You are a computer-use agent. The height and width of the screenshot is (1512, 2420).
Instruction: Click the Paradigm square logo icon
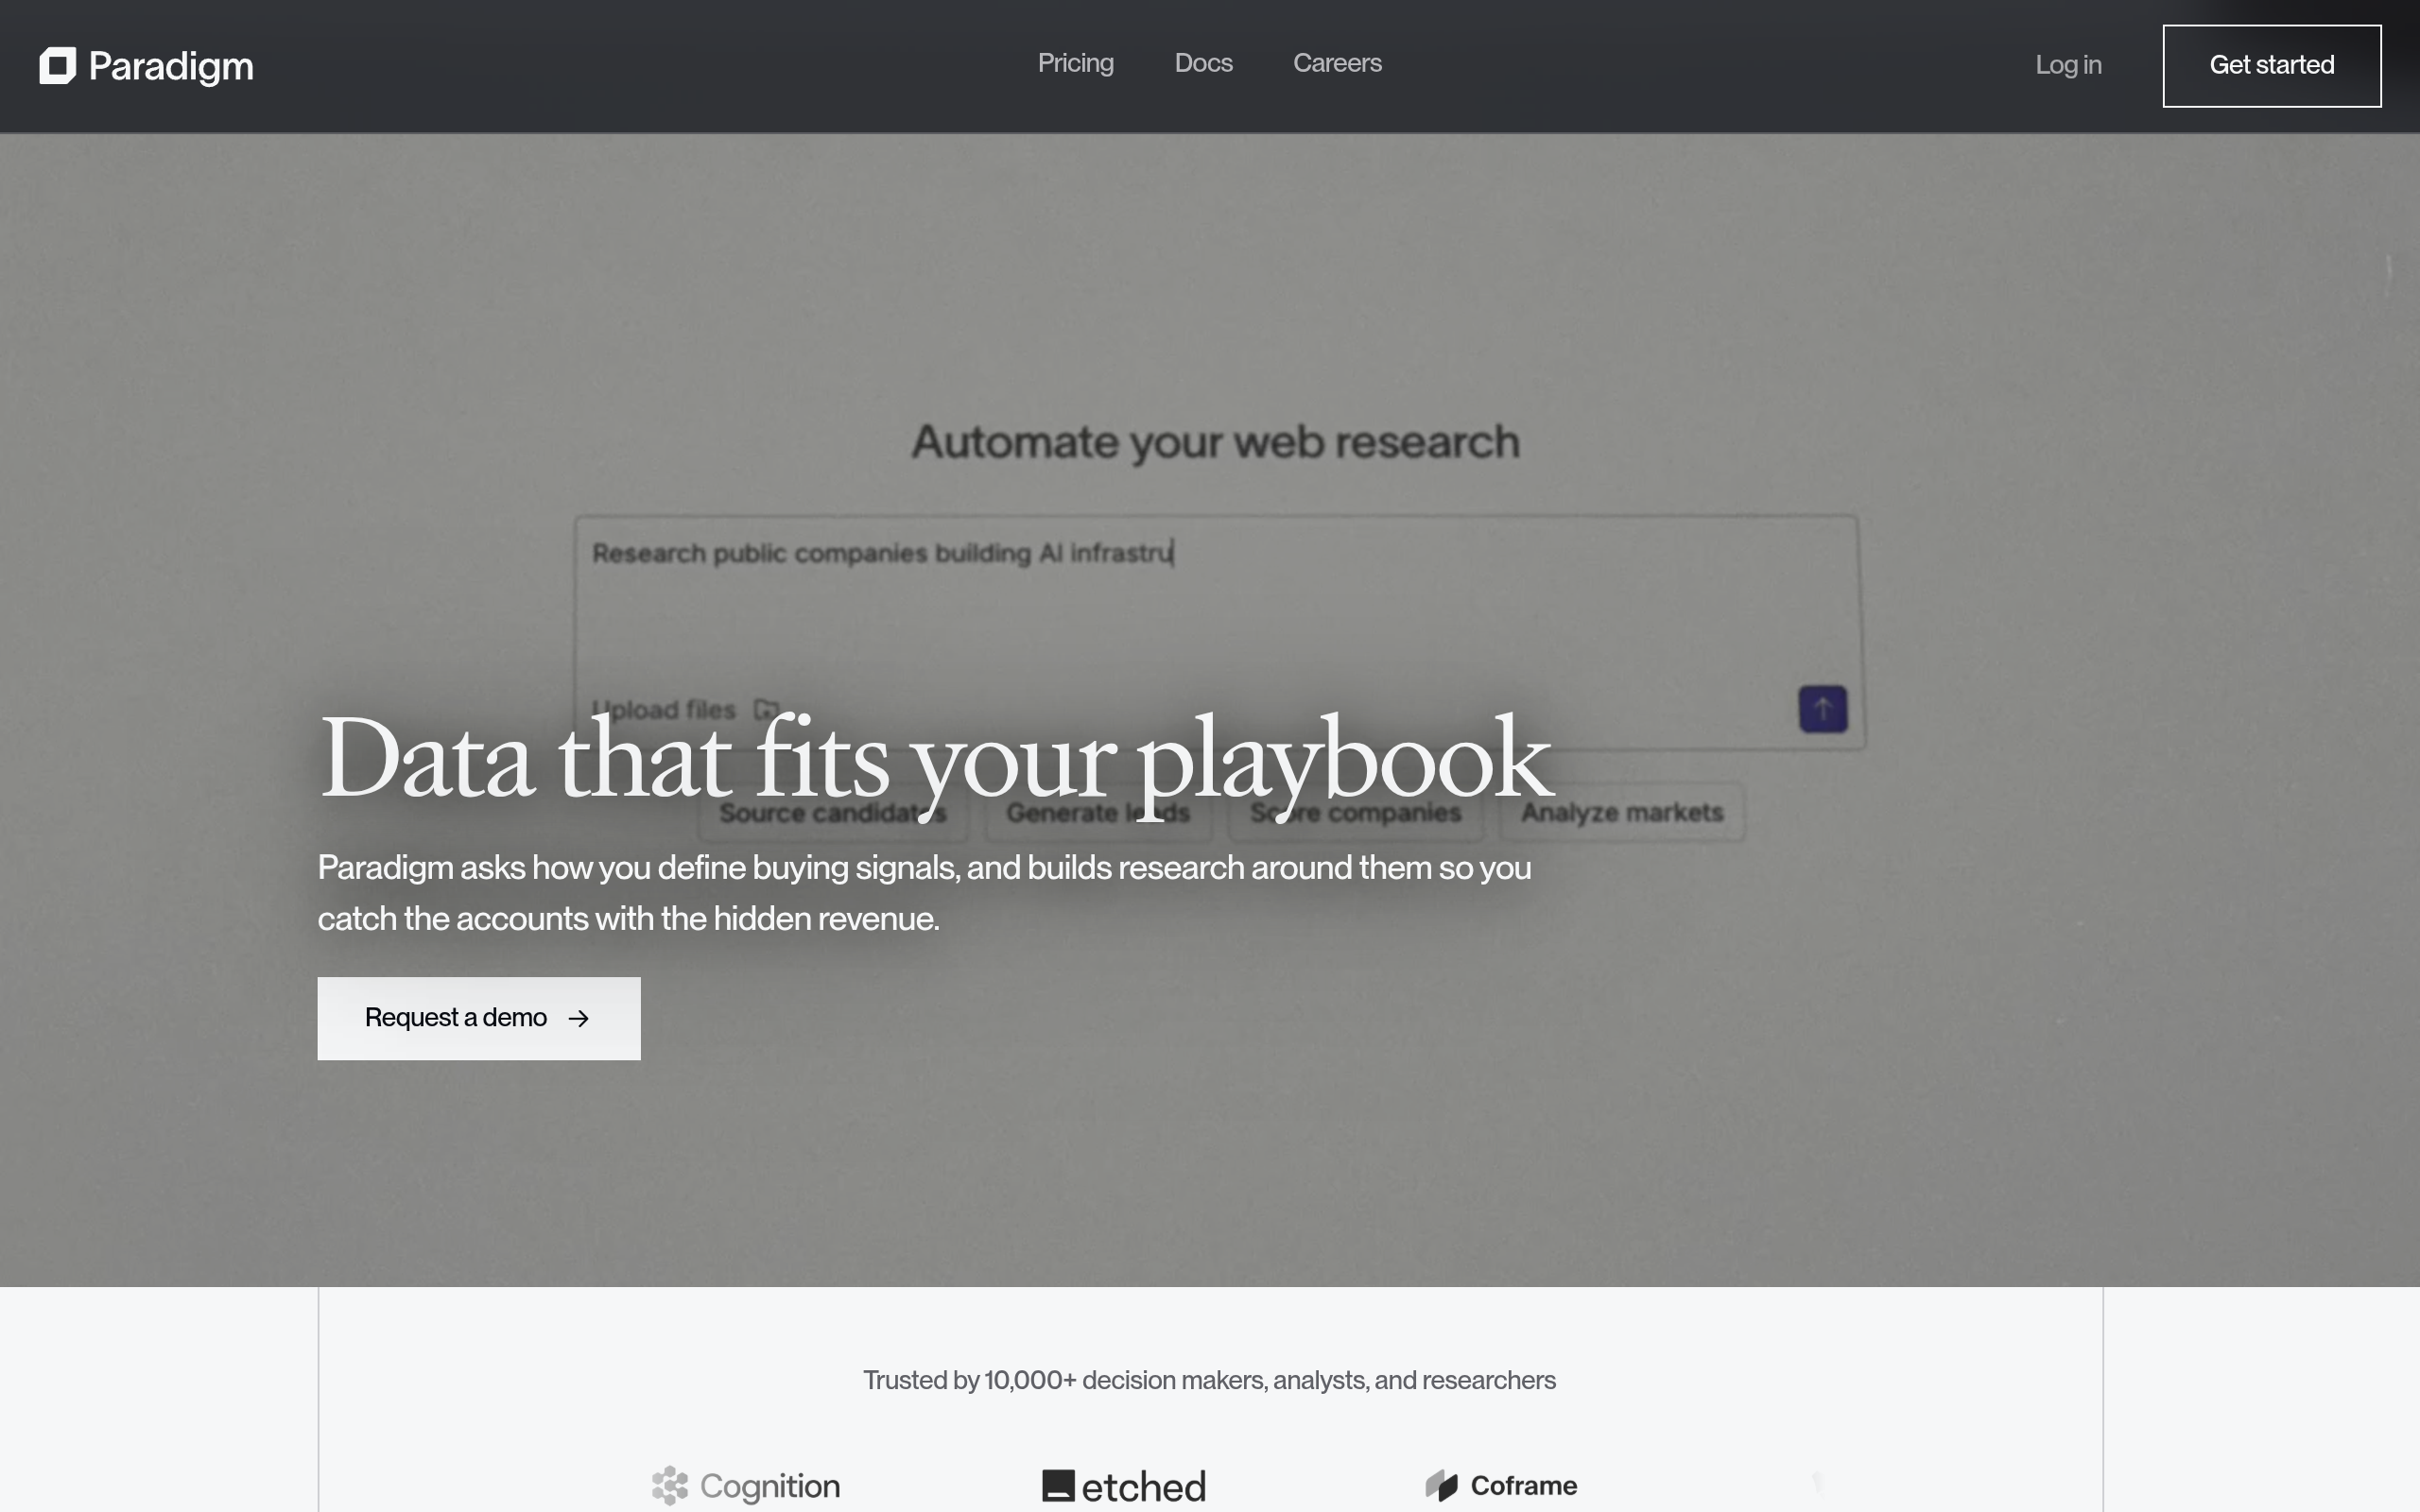(x=58, y=66)
